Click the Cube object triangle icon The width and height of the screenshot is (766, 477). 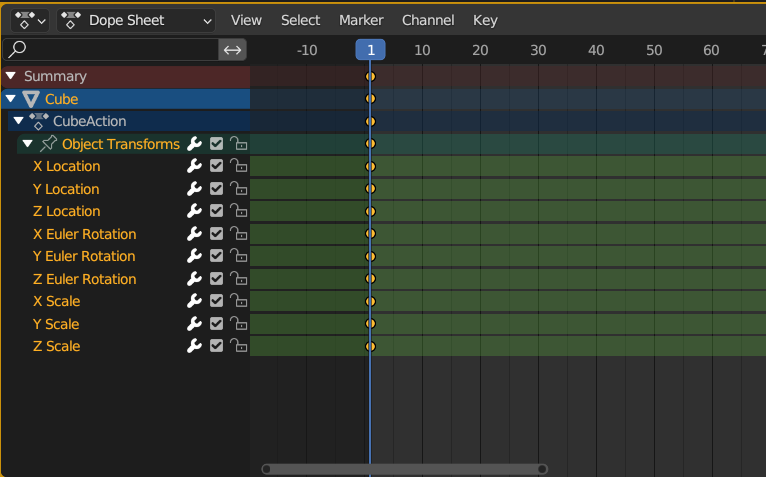(31, 99)
